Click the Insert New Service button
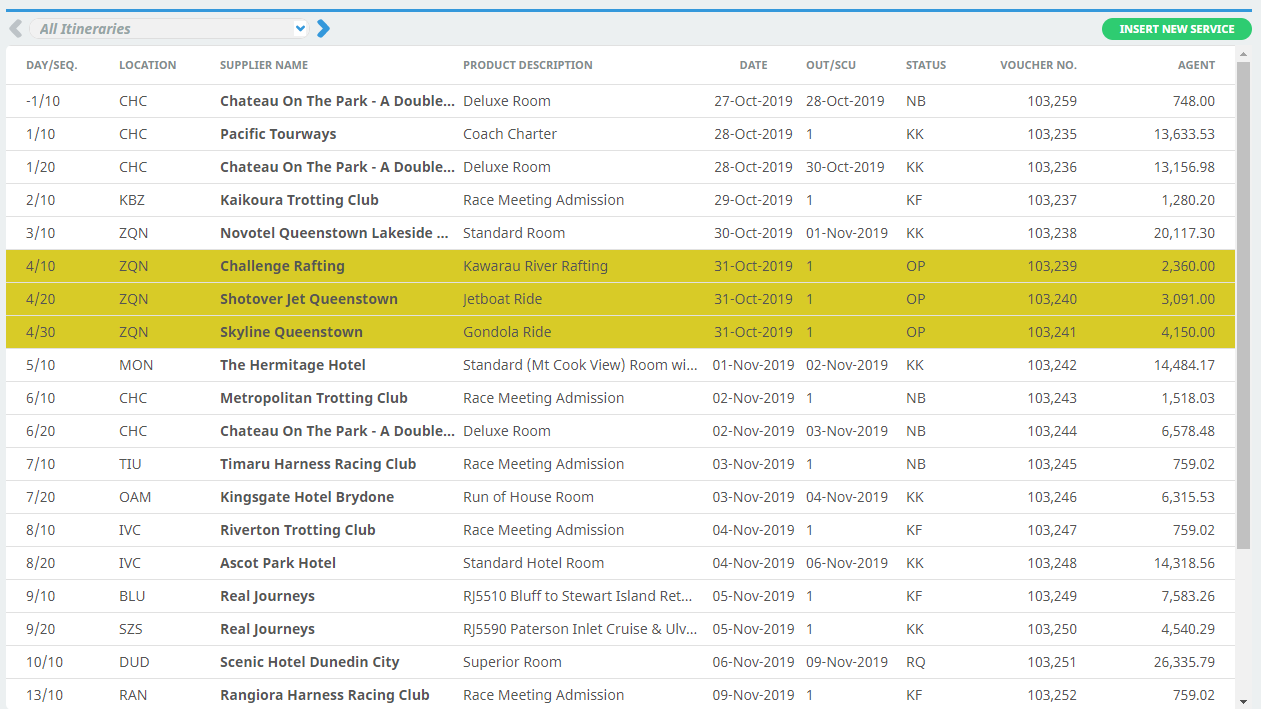The width and height of the screenshot is (1261, 709). [1176, 29]
